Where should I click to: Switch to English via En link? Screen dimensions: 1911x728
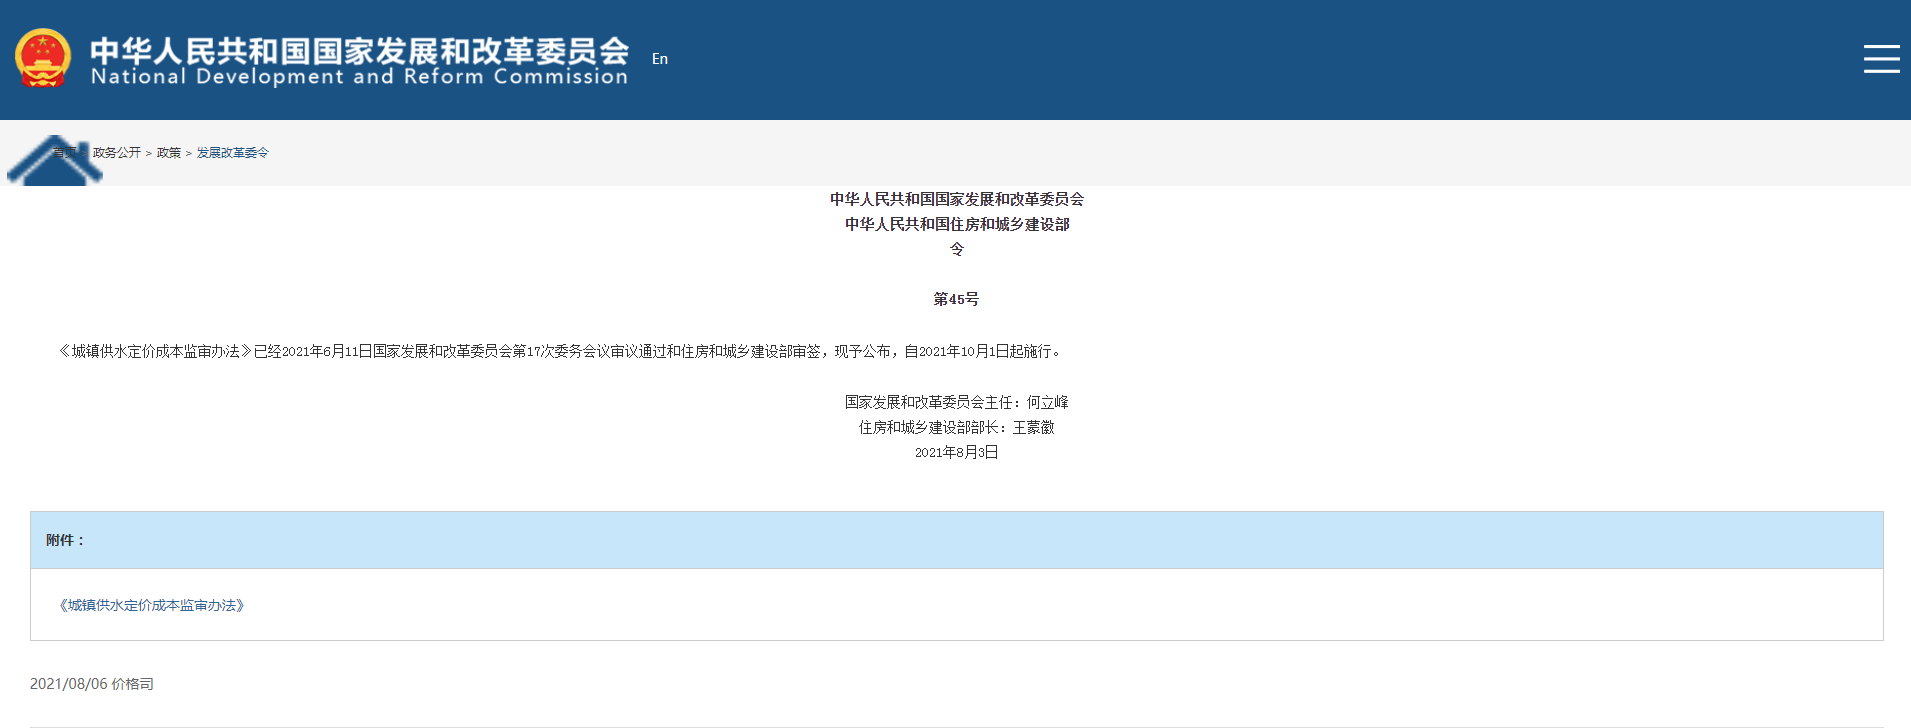(x=659, y=59)
